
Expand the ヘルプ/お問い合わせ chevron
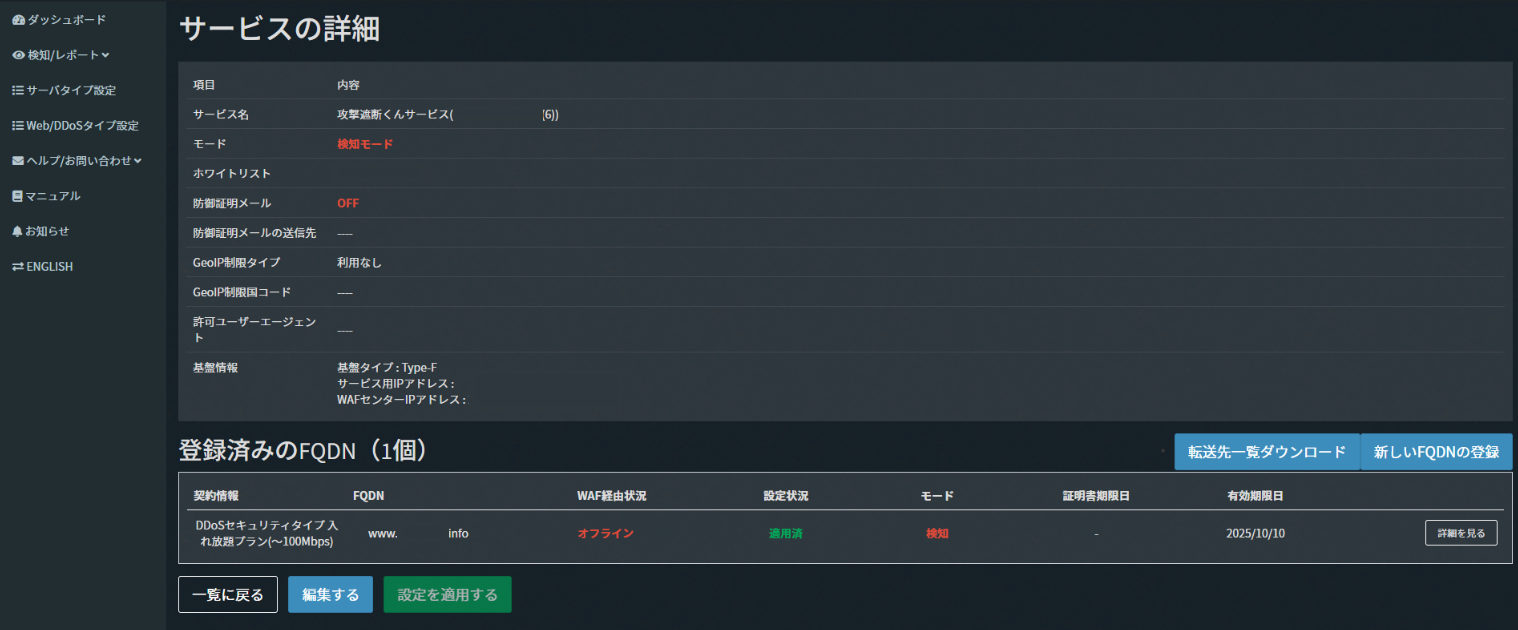point(138,161)
